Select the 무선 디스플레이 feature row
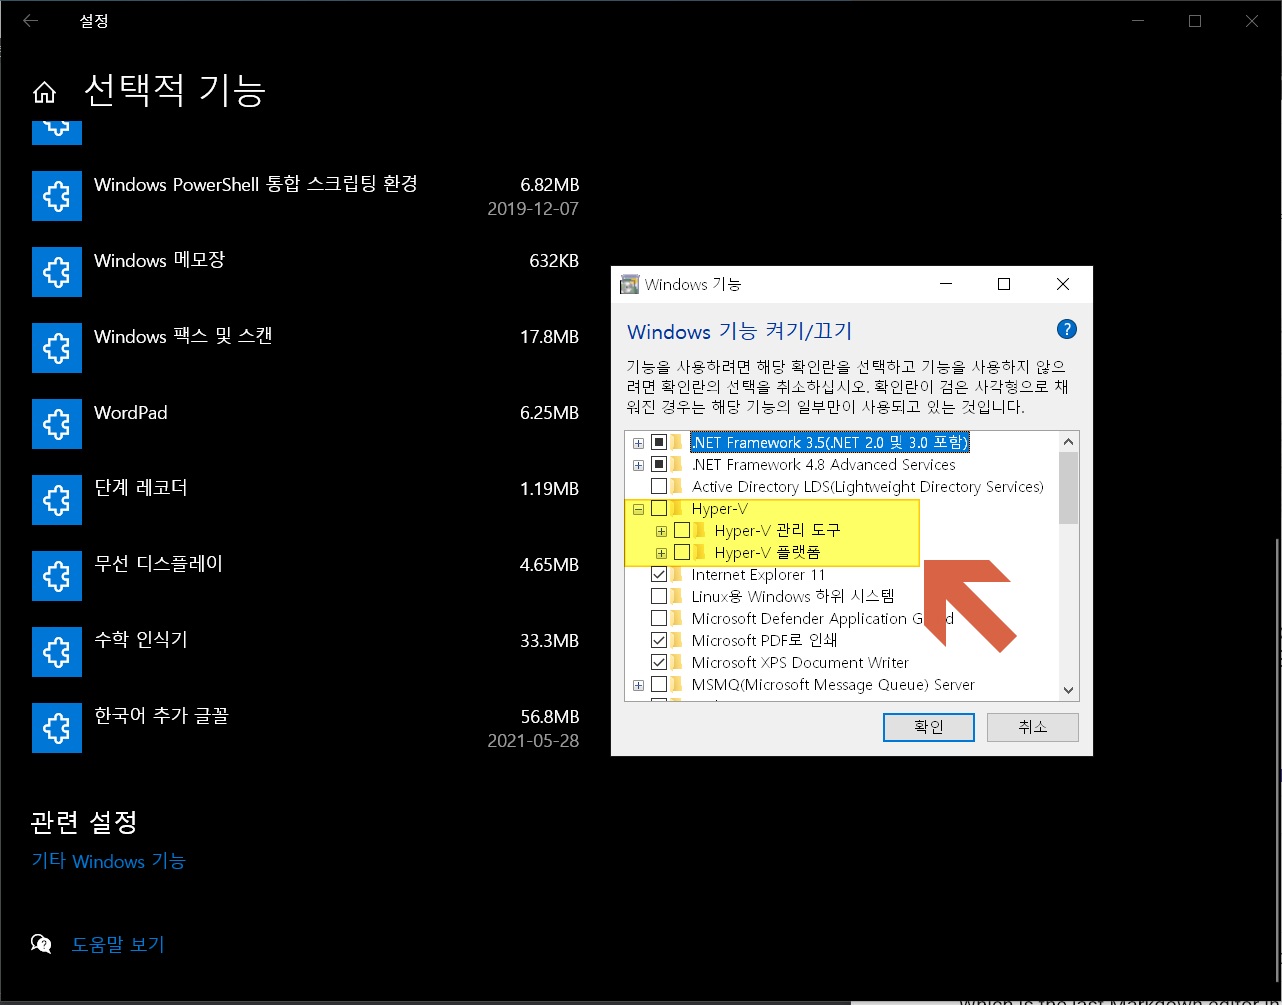Viewport: 1282px width, 1005px height. coord(305,576)
